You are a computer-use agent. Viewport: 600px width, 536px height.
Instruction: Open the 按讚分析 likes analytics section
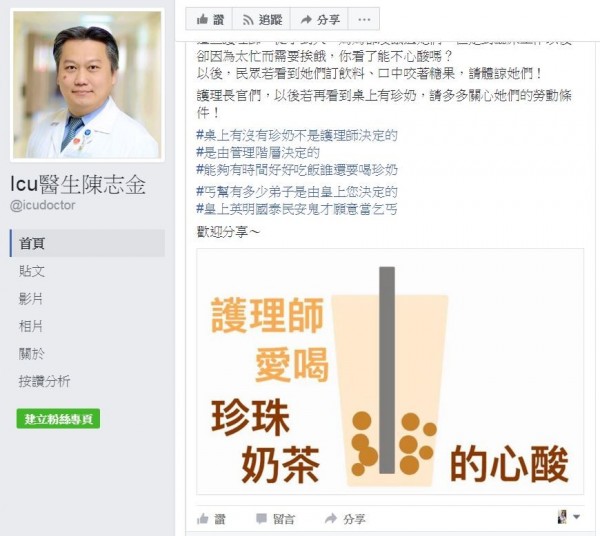tap(44, 381)
